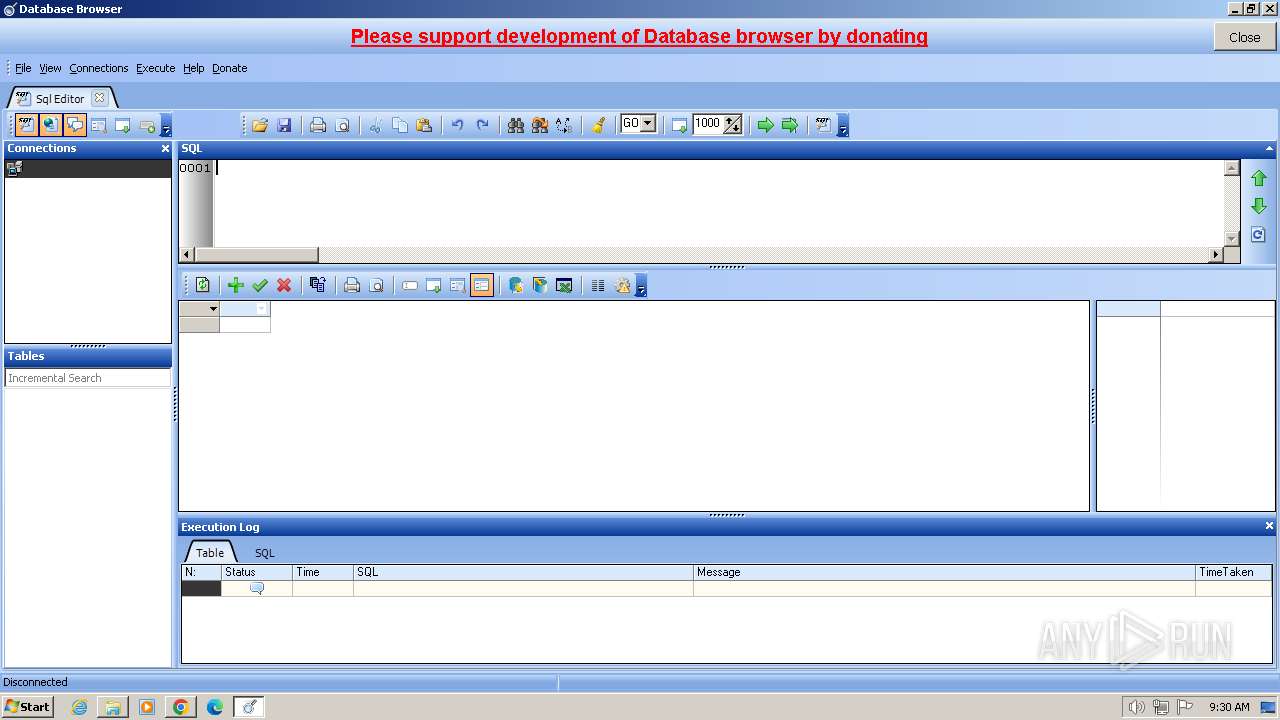Click the green plus add record icon
This screenshot has width=1280, height=720.
click(x=236, y=285)
